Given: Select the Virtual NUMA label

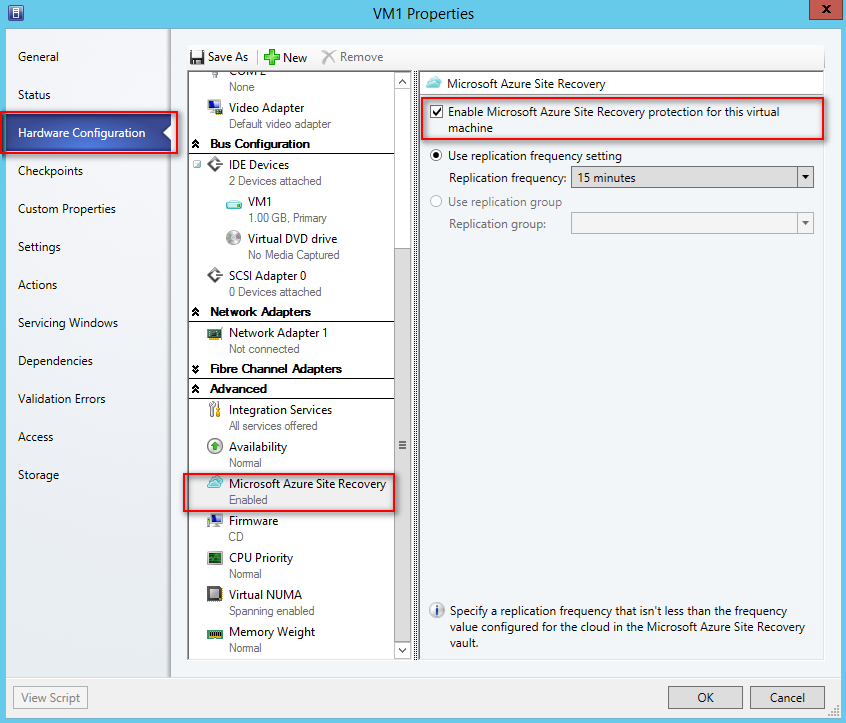Looking at the screenshot, I should pyautogui.click(x=265, y=595).
